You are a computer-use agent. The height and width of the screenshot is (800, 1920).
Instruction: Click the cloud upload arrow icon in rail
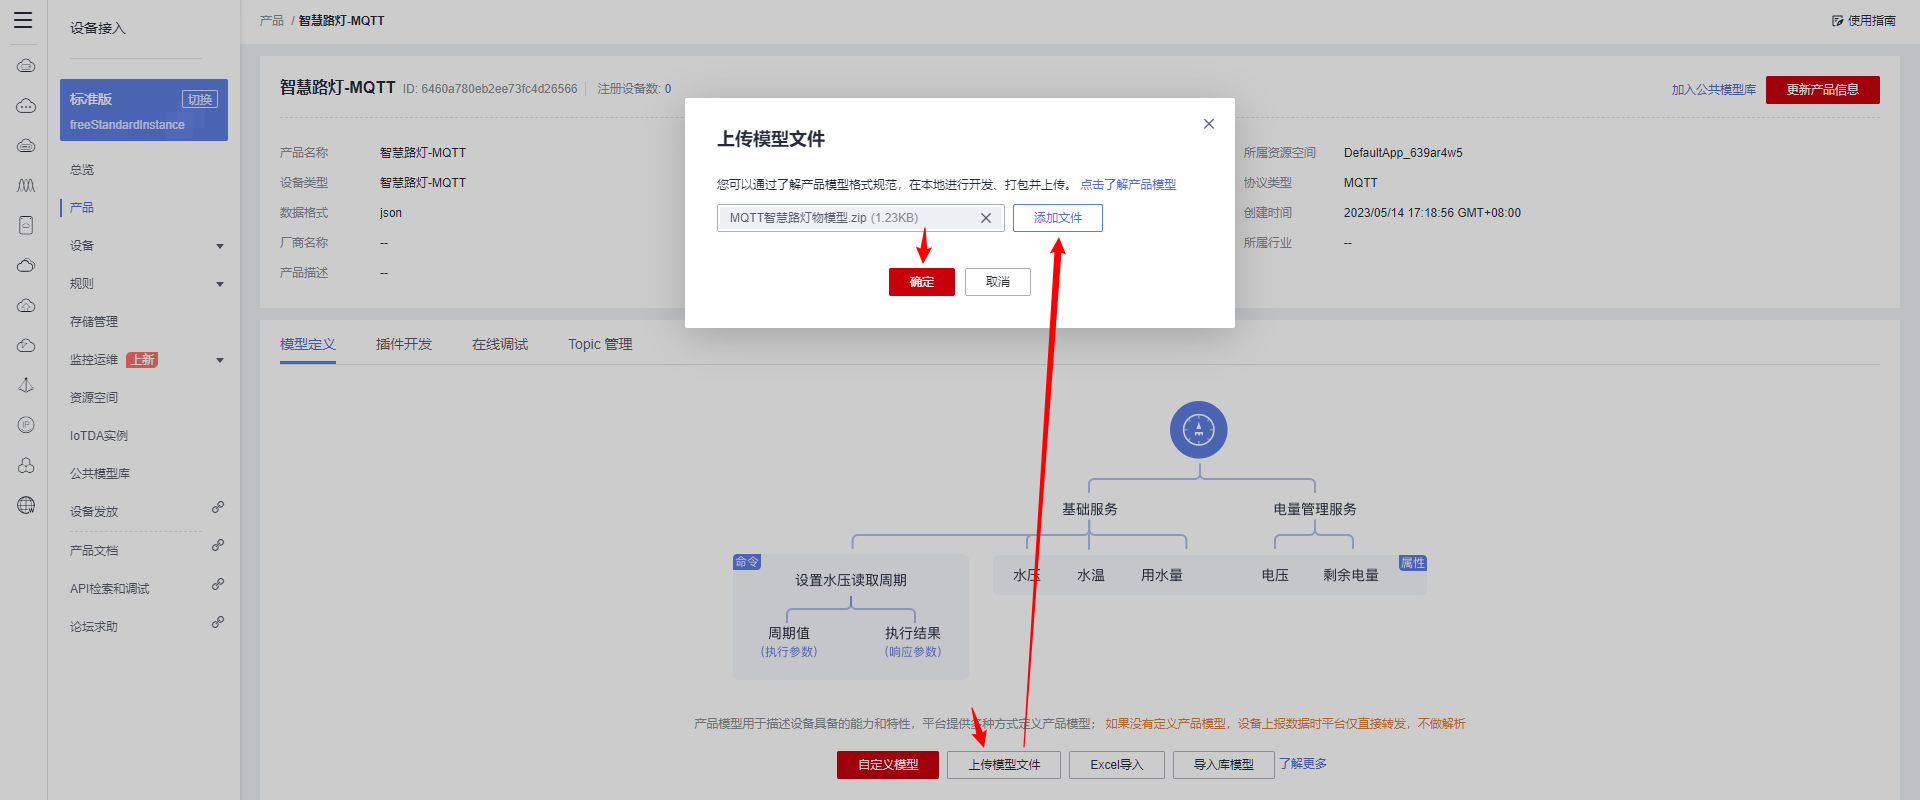point(26,305)
